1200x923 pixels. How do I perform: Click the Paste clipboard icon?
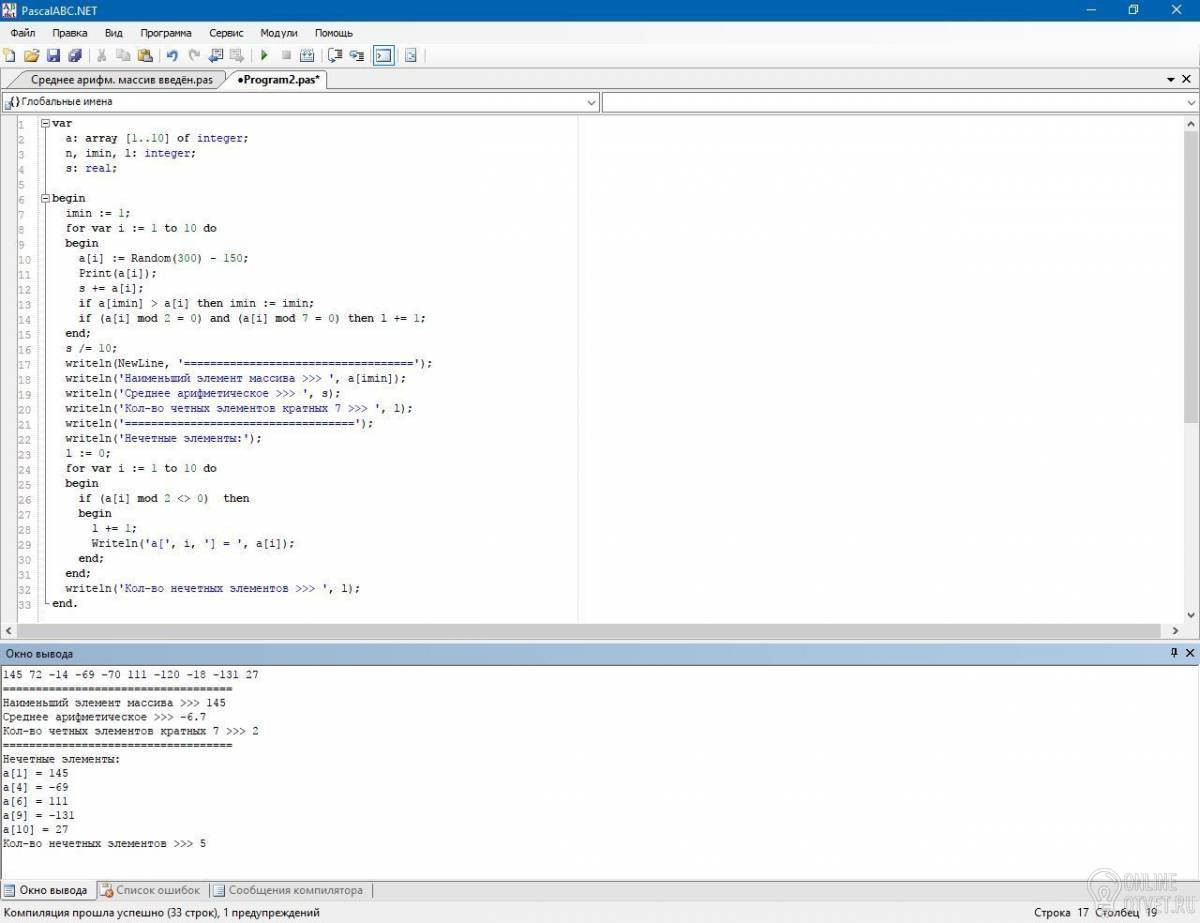click(145, 56)
